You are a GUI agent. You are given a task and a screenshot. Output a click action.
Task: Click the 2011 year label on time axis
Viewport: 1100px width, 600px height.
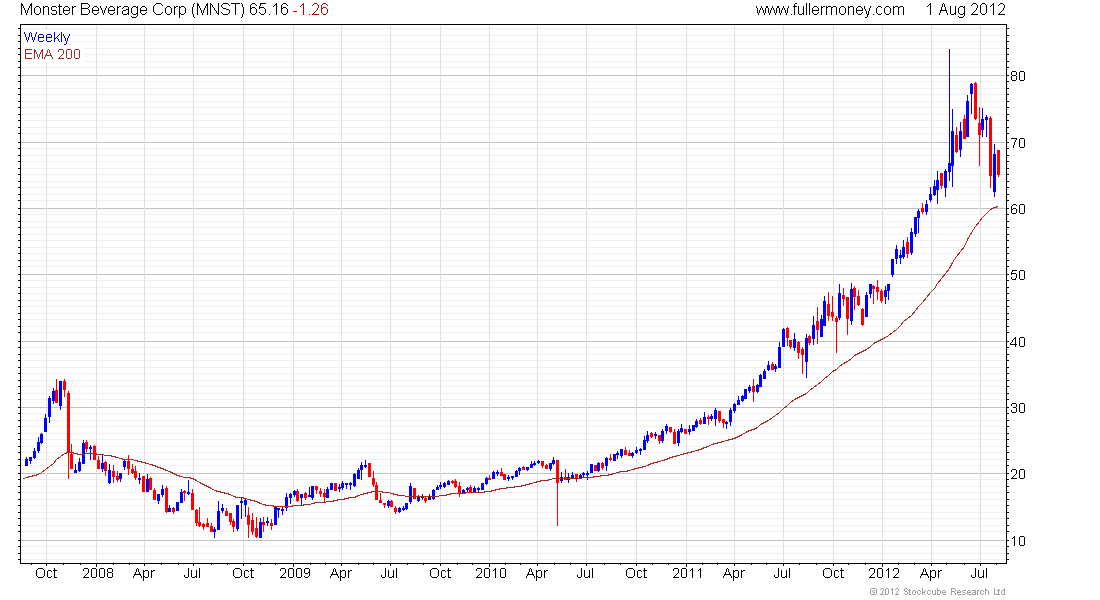[688, 573]
